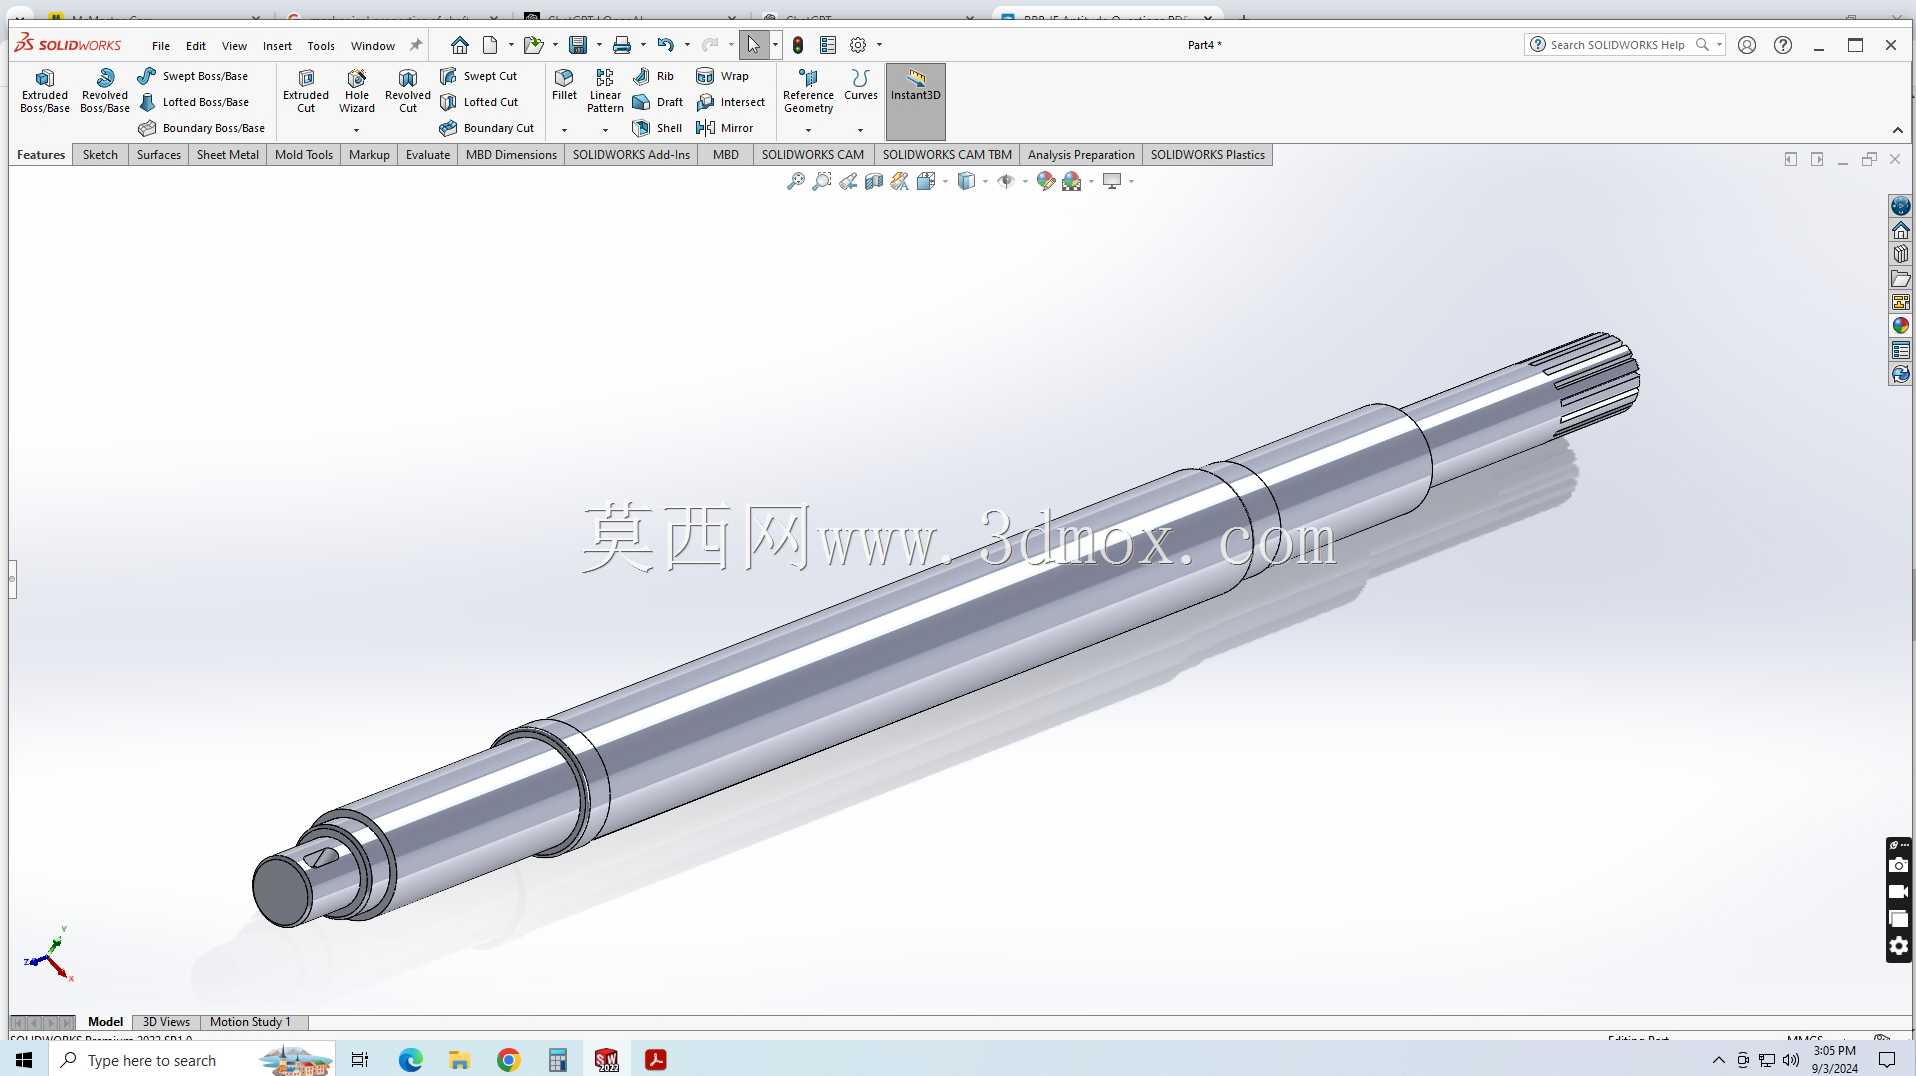Apply the Fillet tool
This screenshot has width=1916, height=1076.
coord(564,85)
